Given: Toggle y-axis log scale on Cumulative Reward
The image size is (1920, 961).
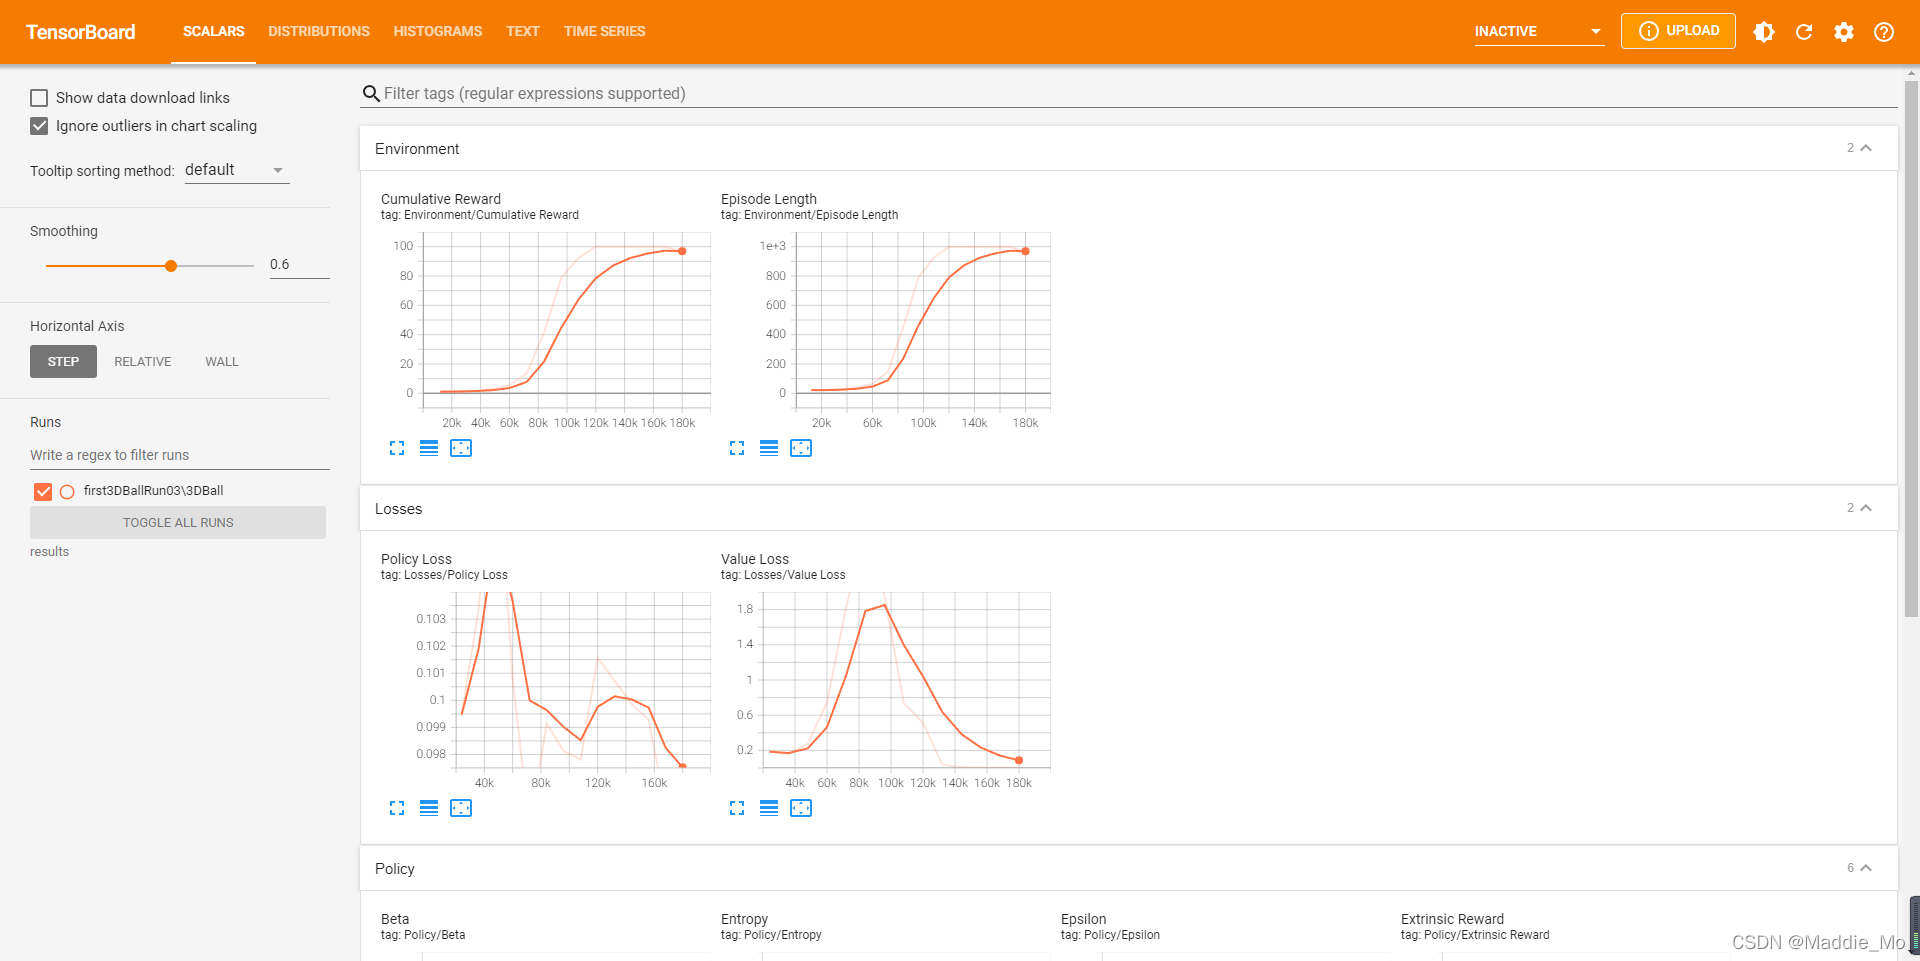Looking at the screenshot, I should click(429, 448).
